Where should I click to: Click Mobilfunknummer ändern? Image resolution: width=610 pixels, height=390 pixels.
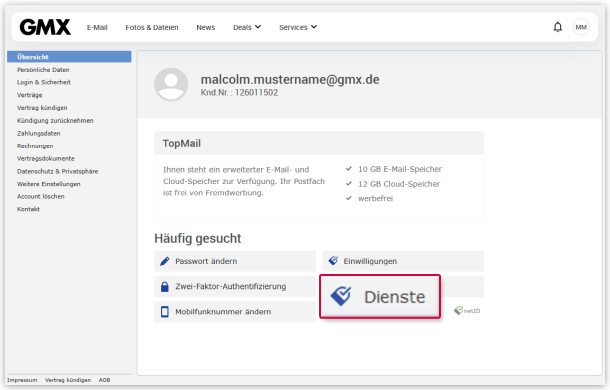(x=235, y=312)
